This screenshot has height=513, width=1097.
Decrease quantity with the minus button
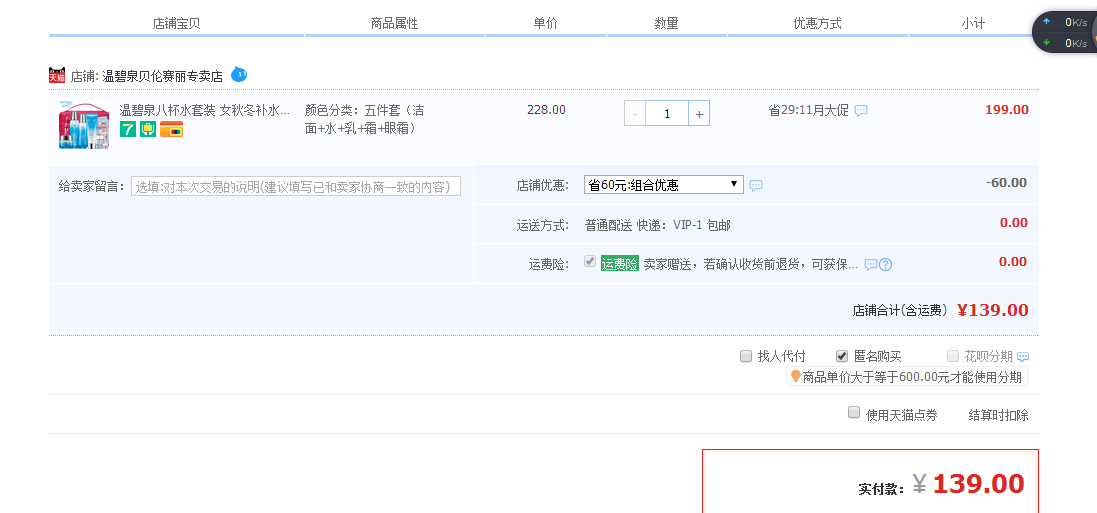point(635,114)
